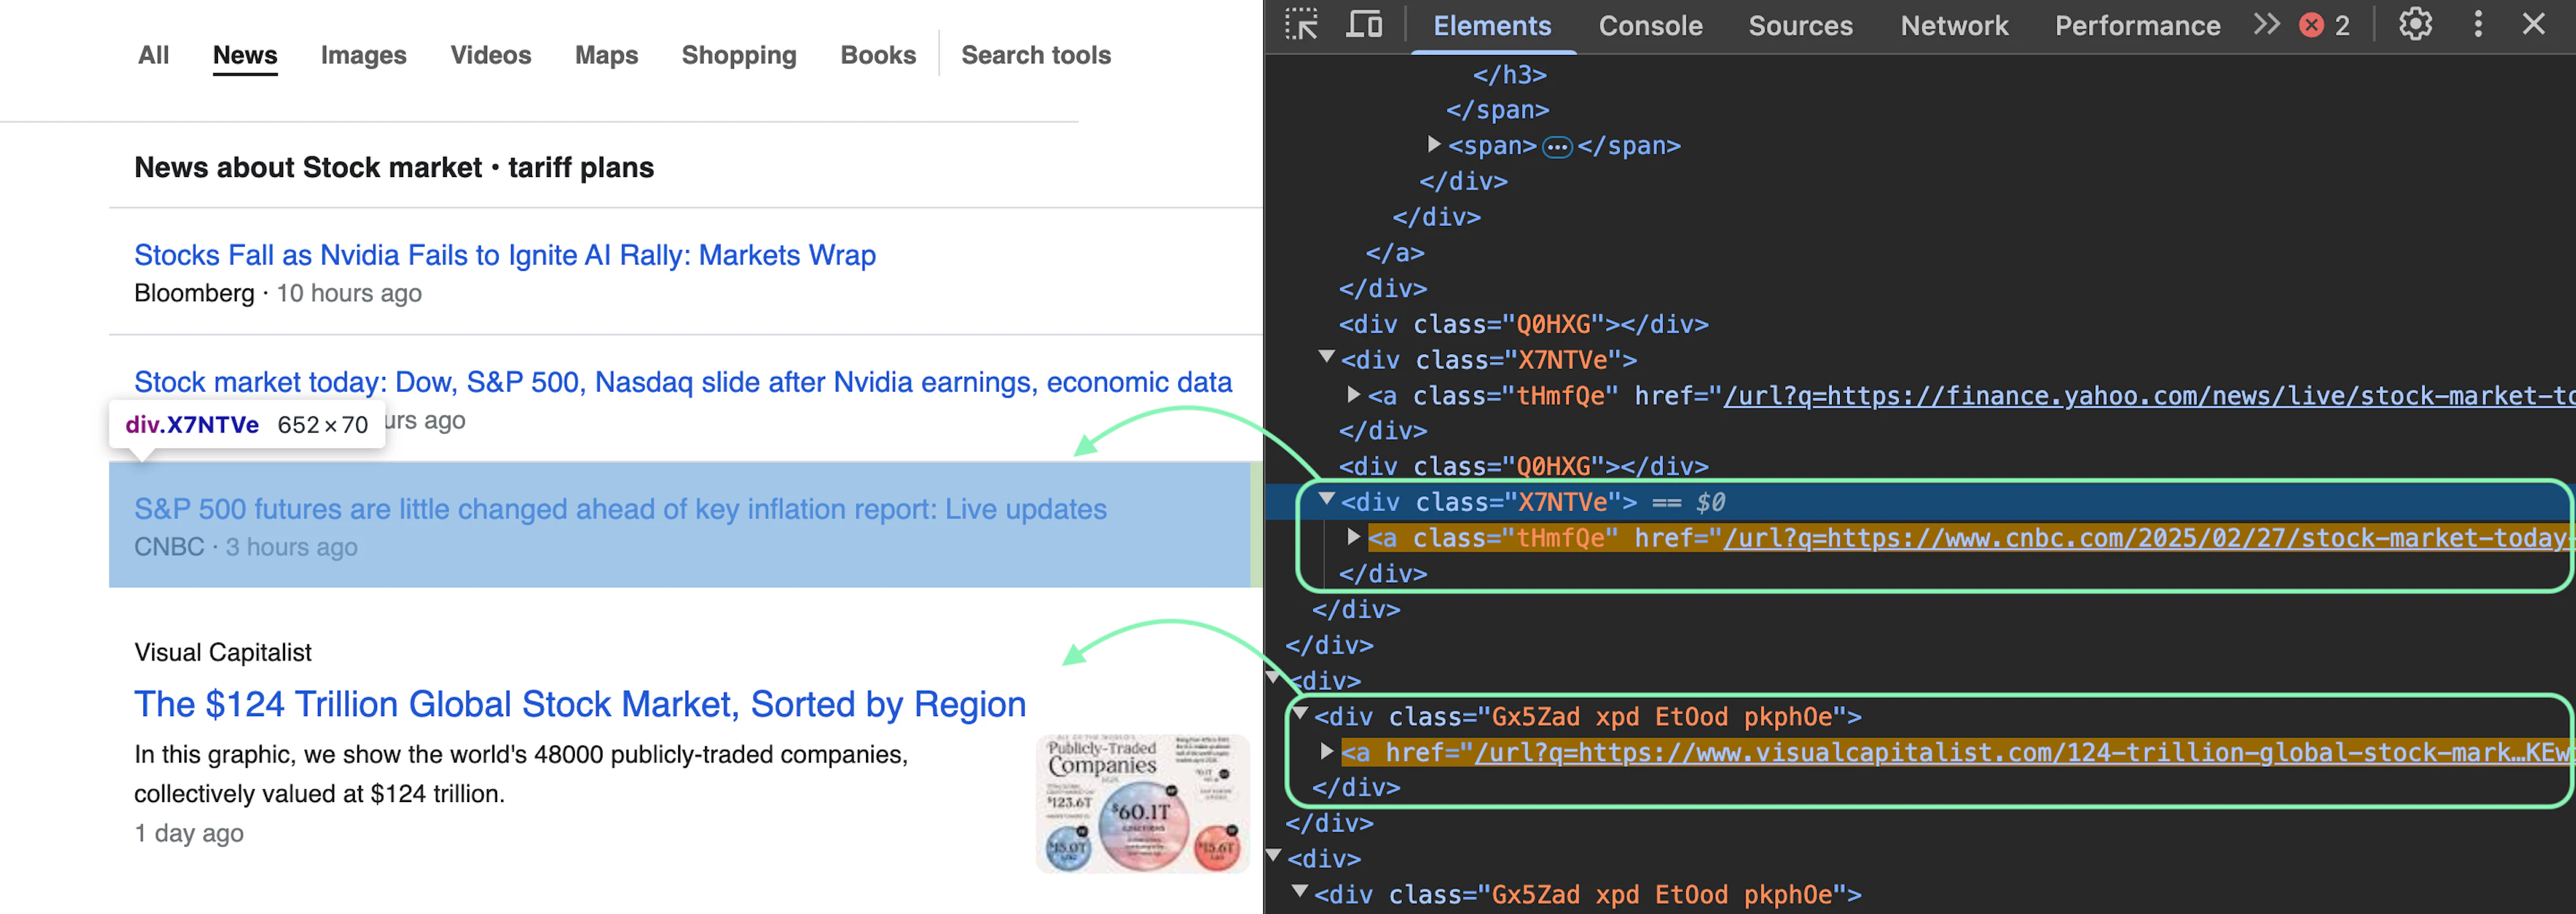Click the Visual Capitalist infographic thumbnail
The width and height of the screenshot is (2576, 914).
pyautogui.click(x=1142, y=804)
